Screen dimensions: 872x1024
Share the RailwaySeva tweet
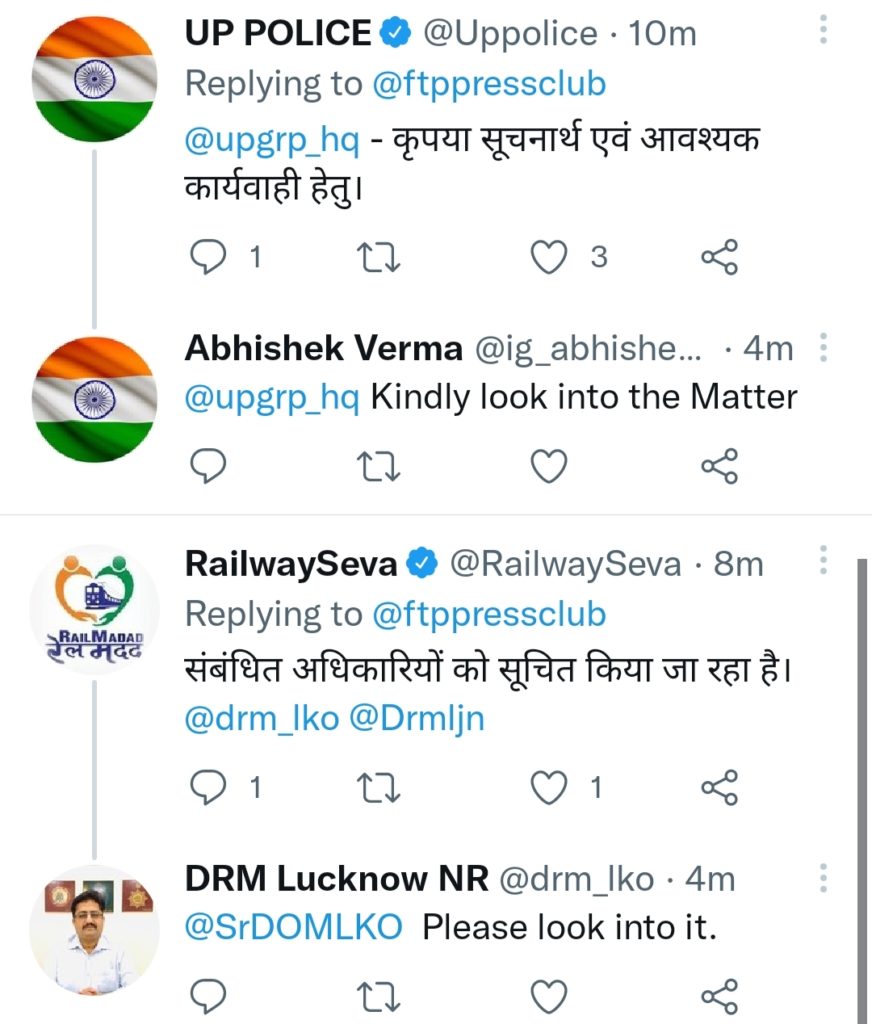point(719,788)
